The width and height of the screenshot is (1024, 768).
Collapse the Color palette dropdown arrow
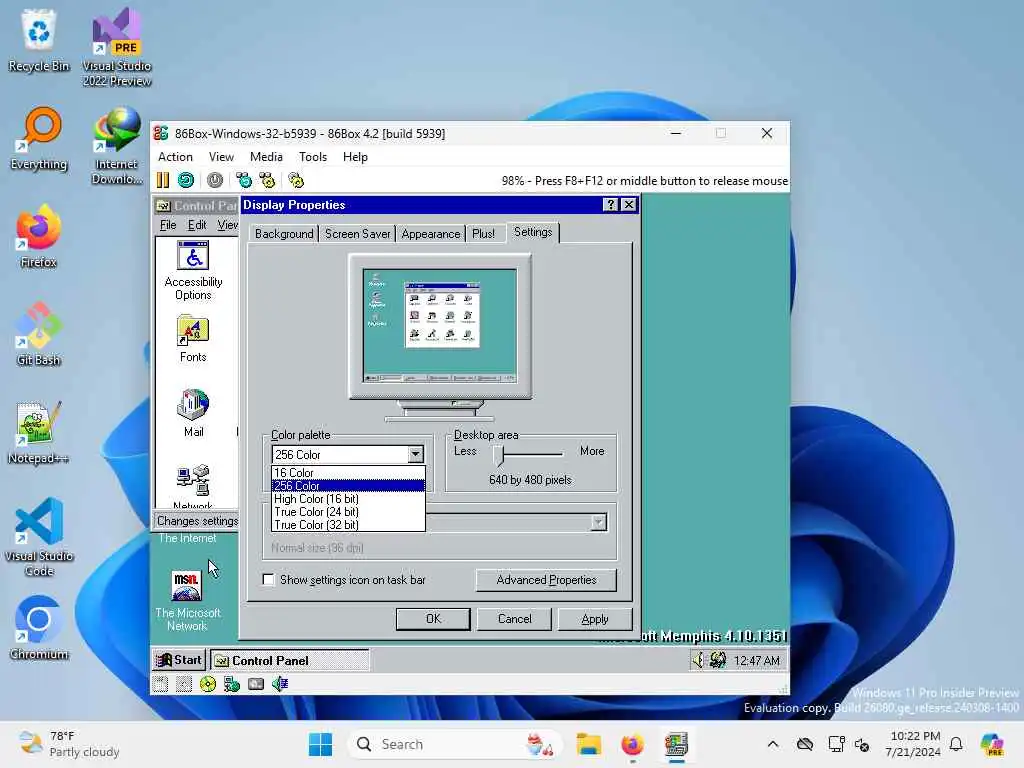tap(415, 454)
